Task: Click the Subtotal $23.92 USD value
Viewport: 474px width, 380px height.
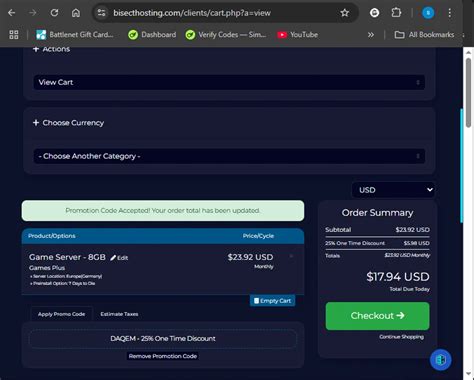Action: [x=412, y=230]
